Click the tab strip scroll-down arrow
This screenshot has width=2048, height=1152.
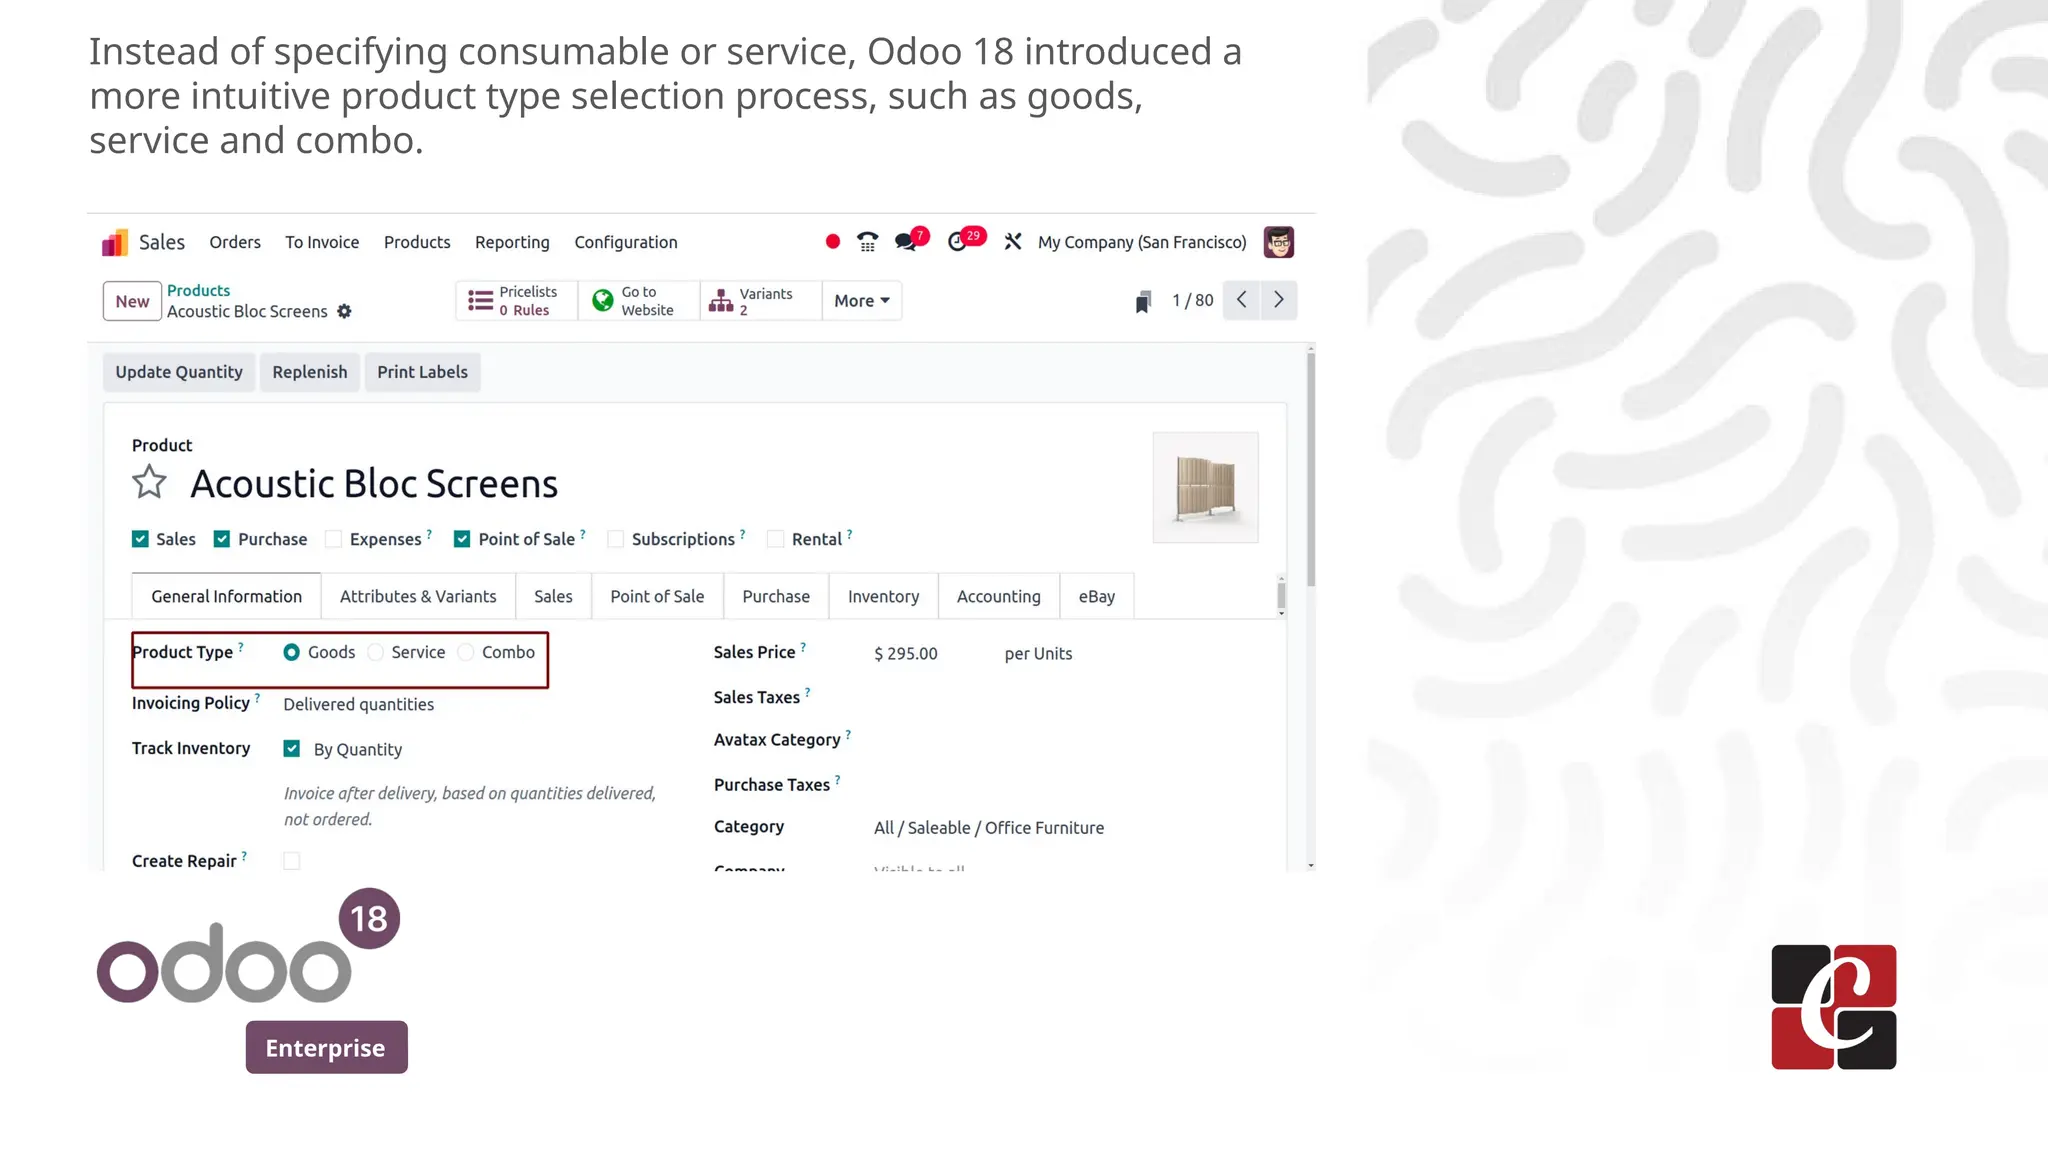click(1281, 613)
